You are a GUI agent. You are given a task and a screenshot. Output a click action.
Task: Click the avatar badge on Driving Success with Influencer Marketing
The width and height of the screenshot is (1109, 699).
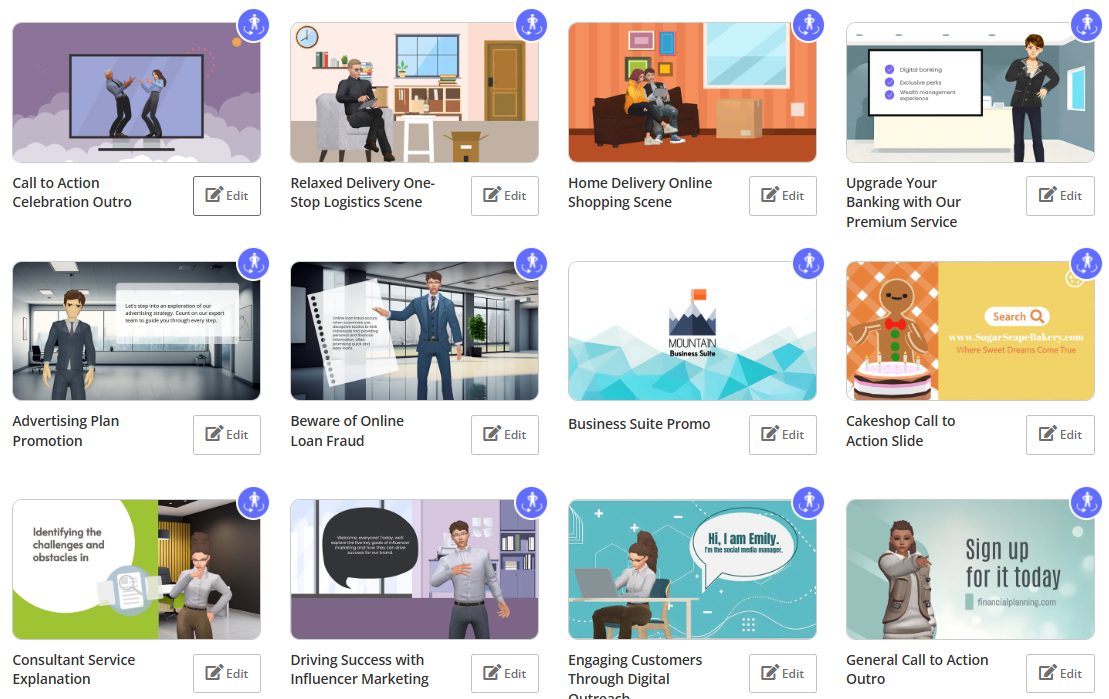(x=531, y=503)
